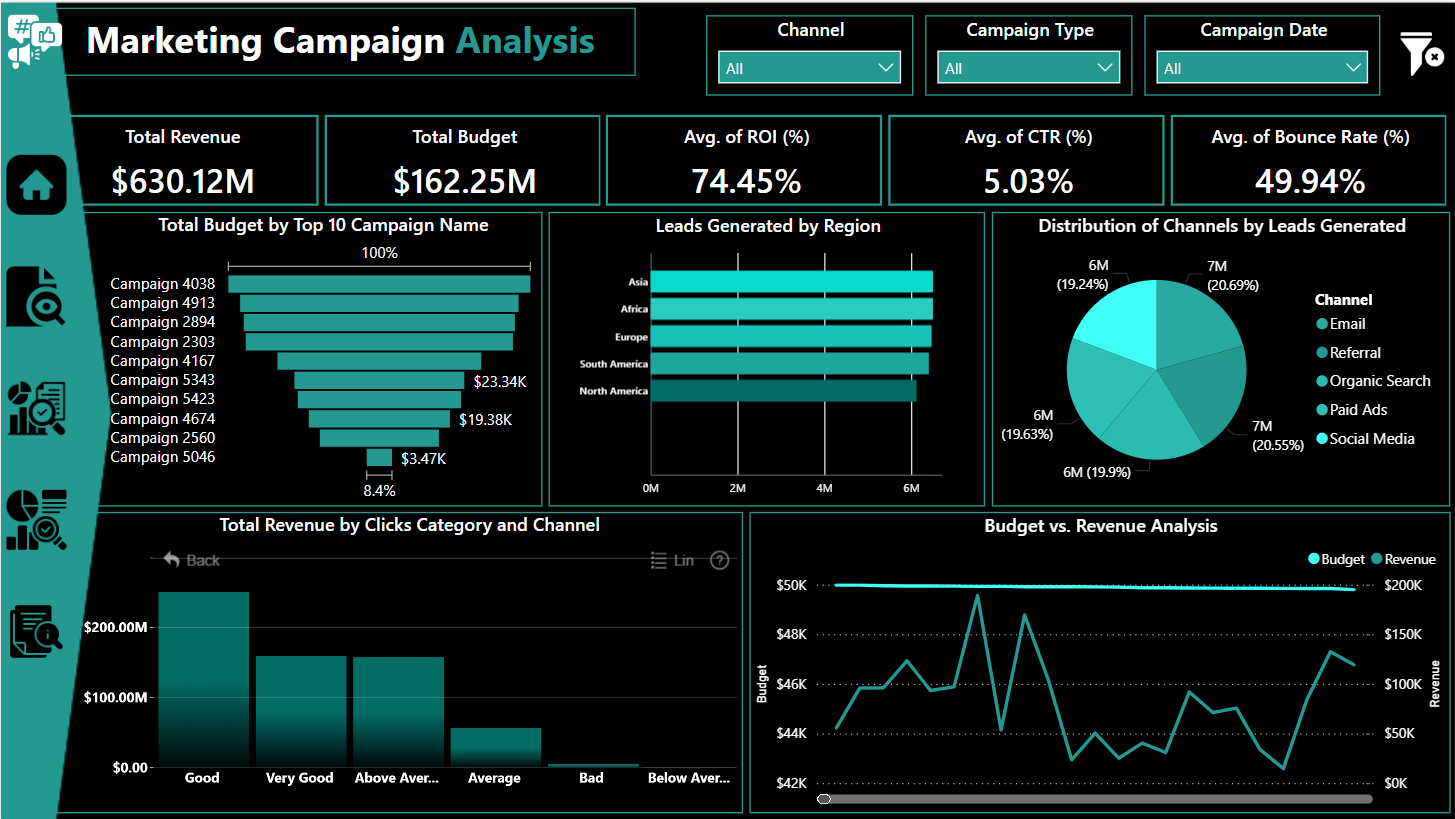Click the Bad category axis label
1455x819 pixels.
[591, 778]
